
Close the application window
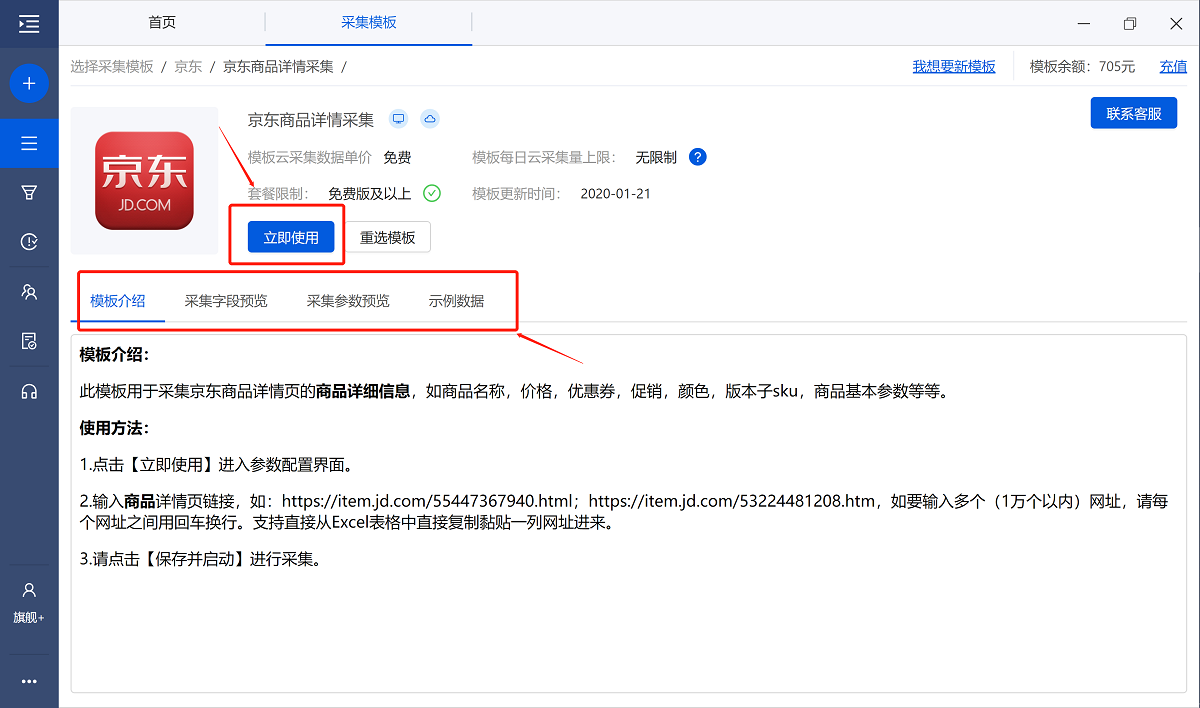point(1176,23)
